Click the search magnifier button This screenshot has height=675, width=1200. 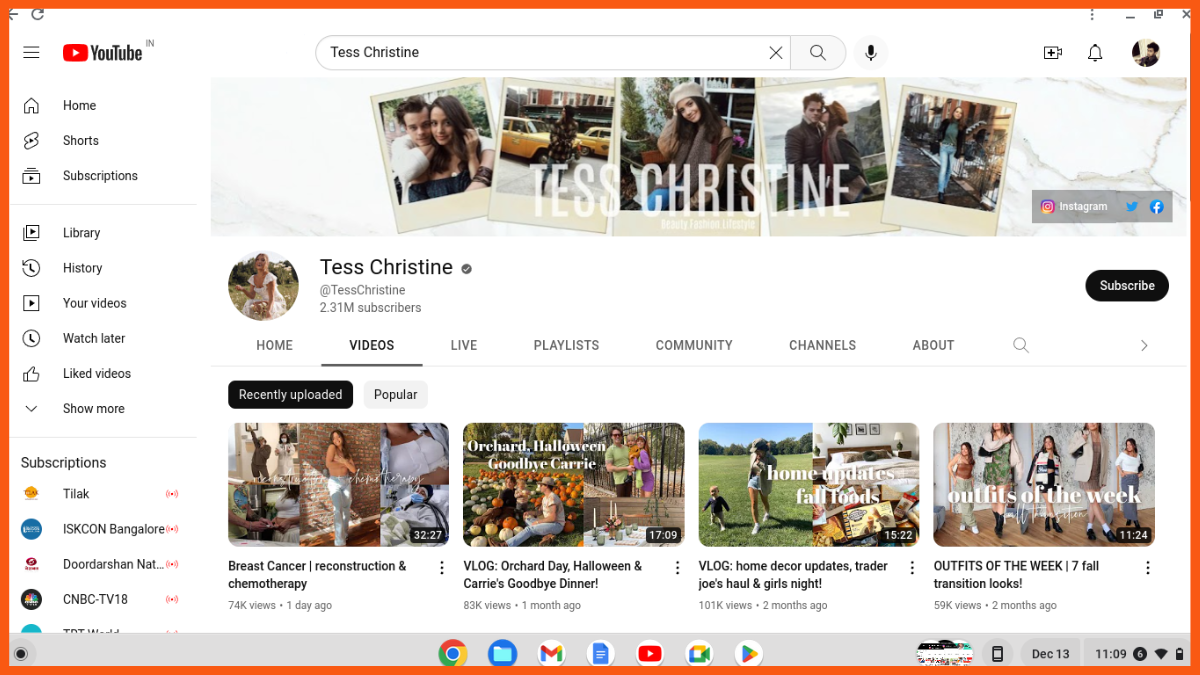point(818,53)
